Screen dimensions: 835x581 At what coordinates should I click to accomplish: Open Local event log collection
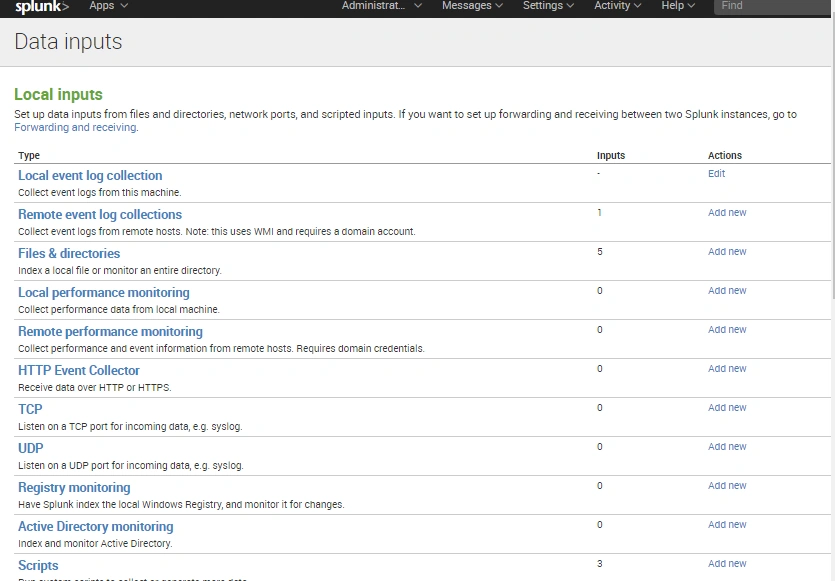90,175
